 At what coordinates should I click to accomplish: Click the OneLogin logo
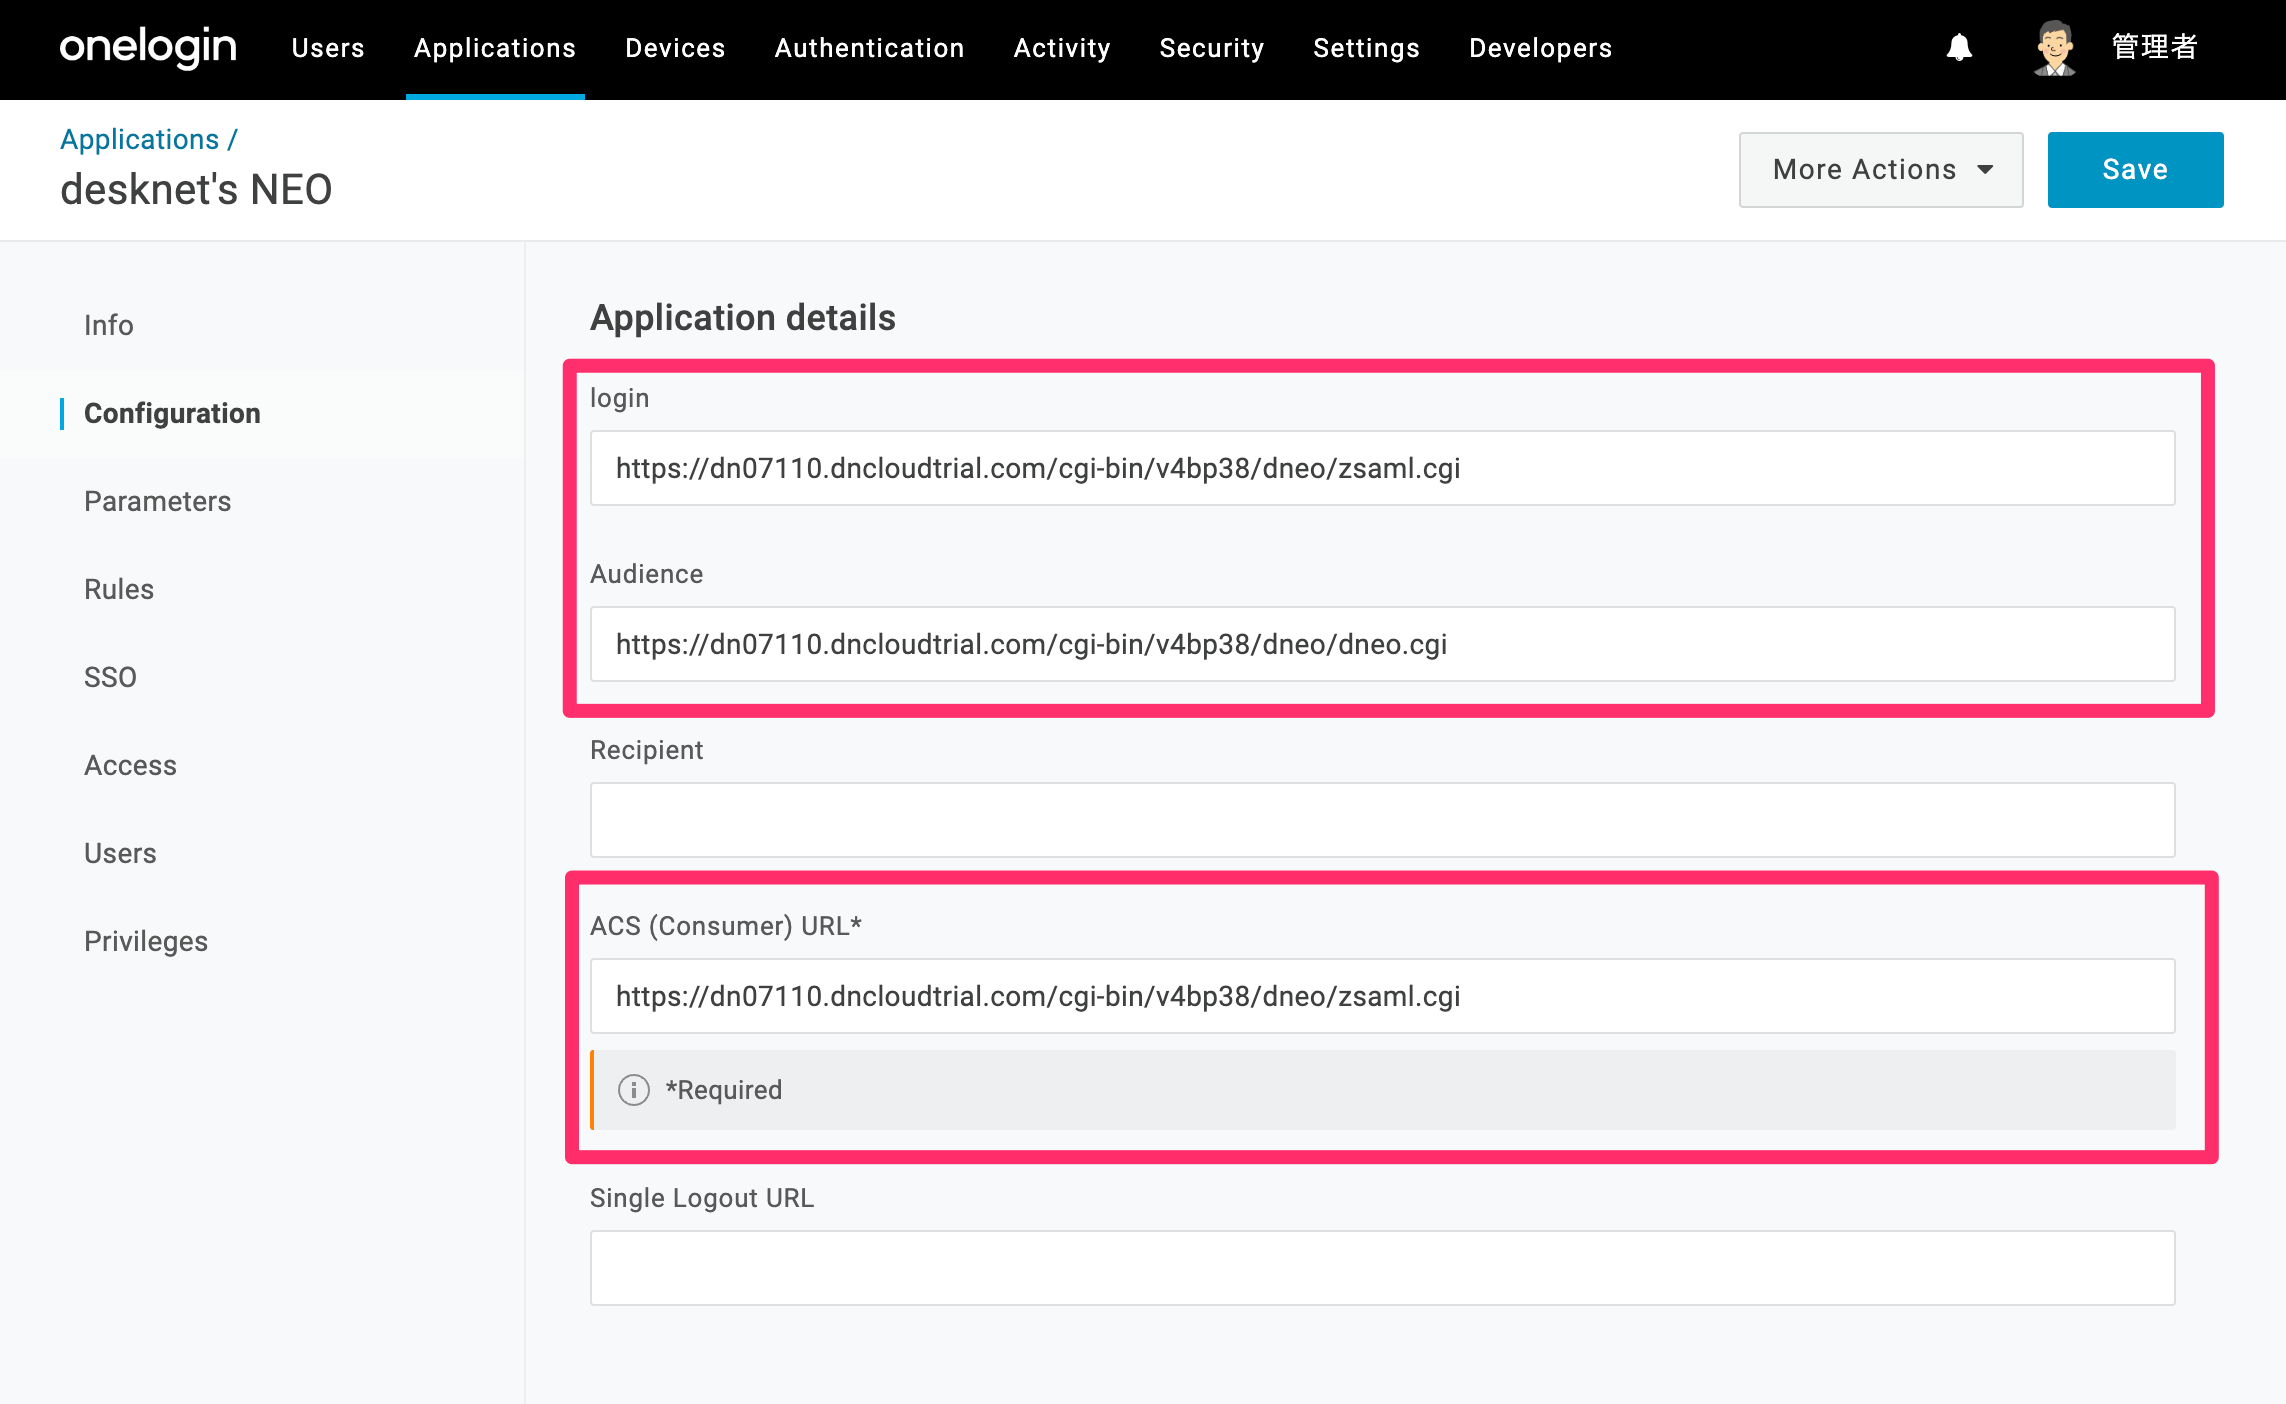point(148,48)
